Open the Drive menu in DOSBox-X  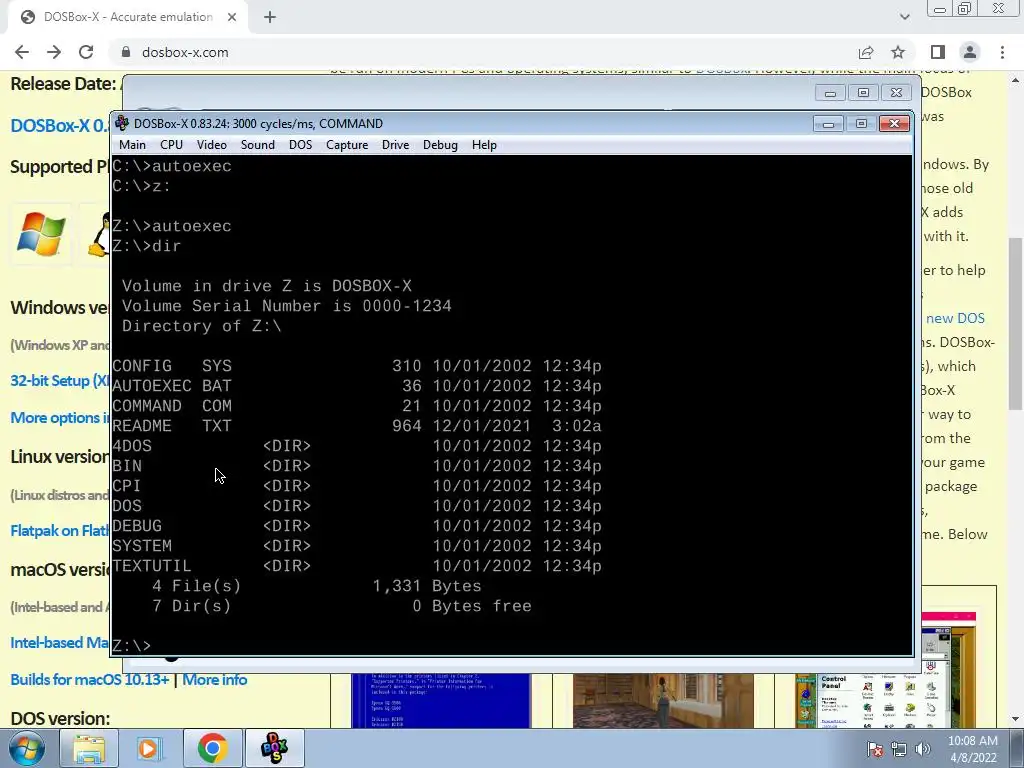click(395, 145)
